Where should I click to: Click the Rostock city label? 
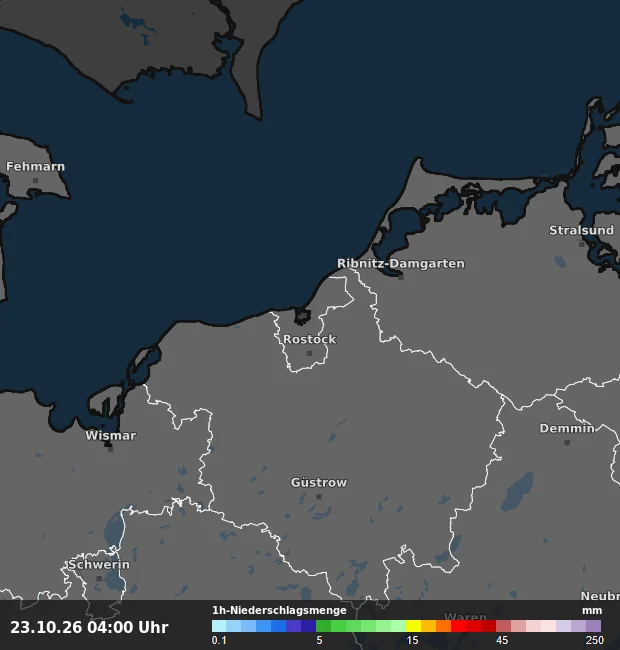[310, 339]
